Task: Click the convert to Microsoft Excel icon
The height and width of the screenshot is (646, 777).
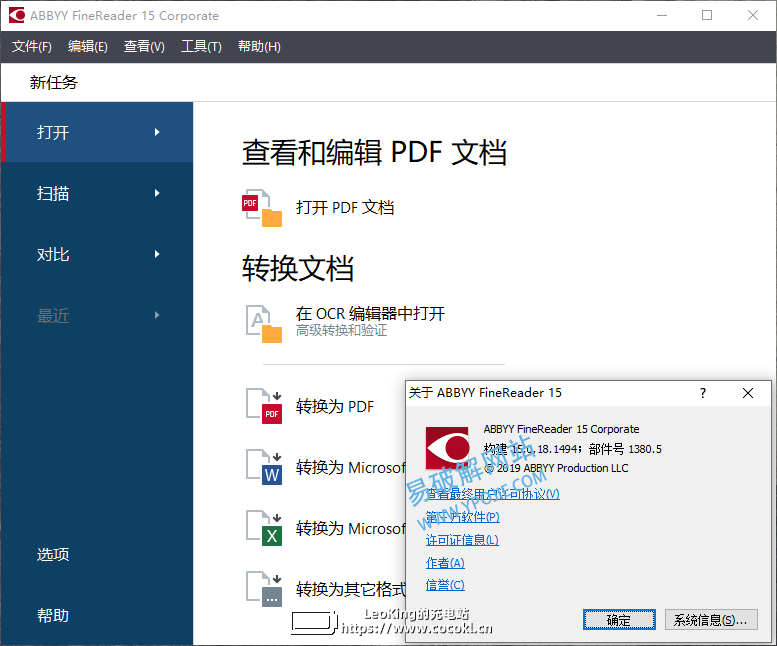Action: pyautogui.click(x=264, y=528)
